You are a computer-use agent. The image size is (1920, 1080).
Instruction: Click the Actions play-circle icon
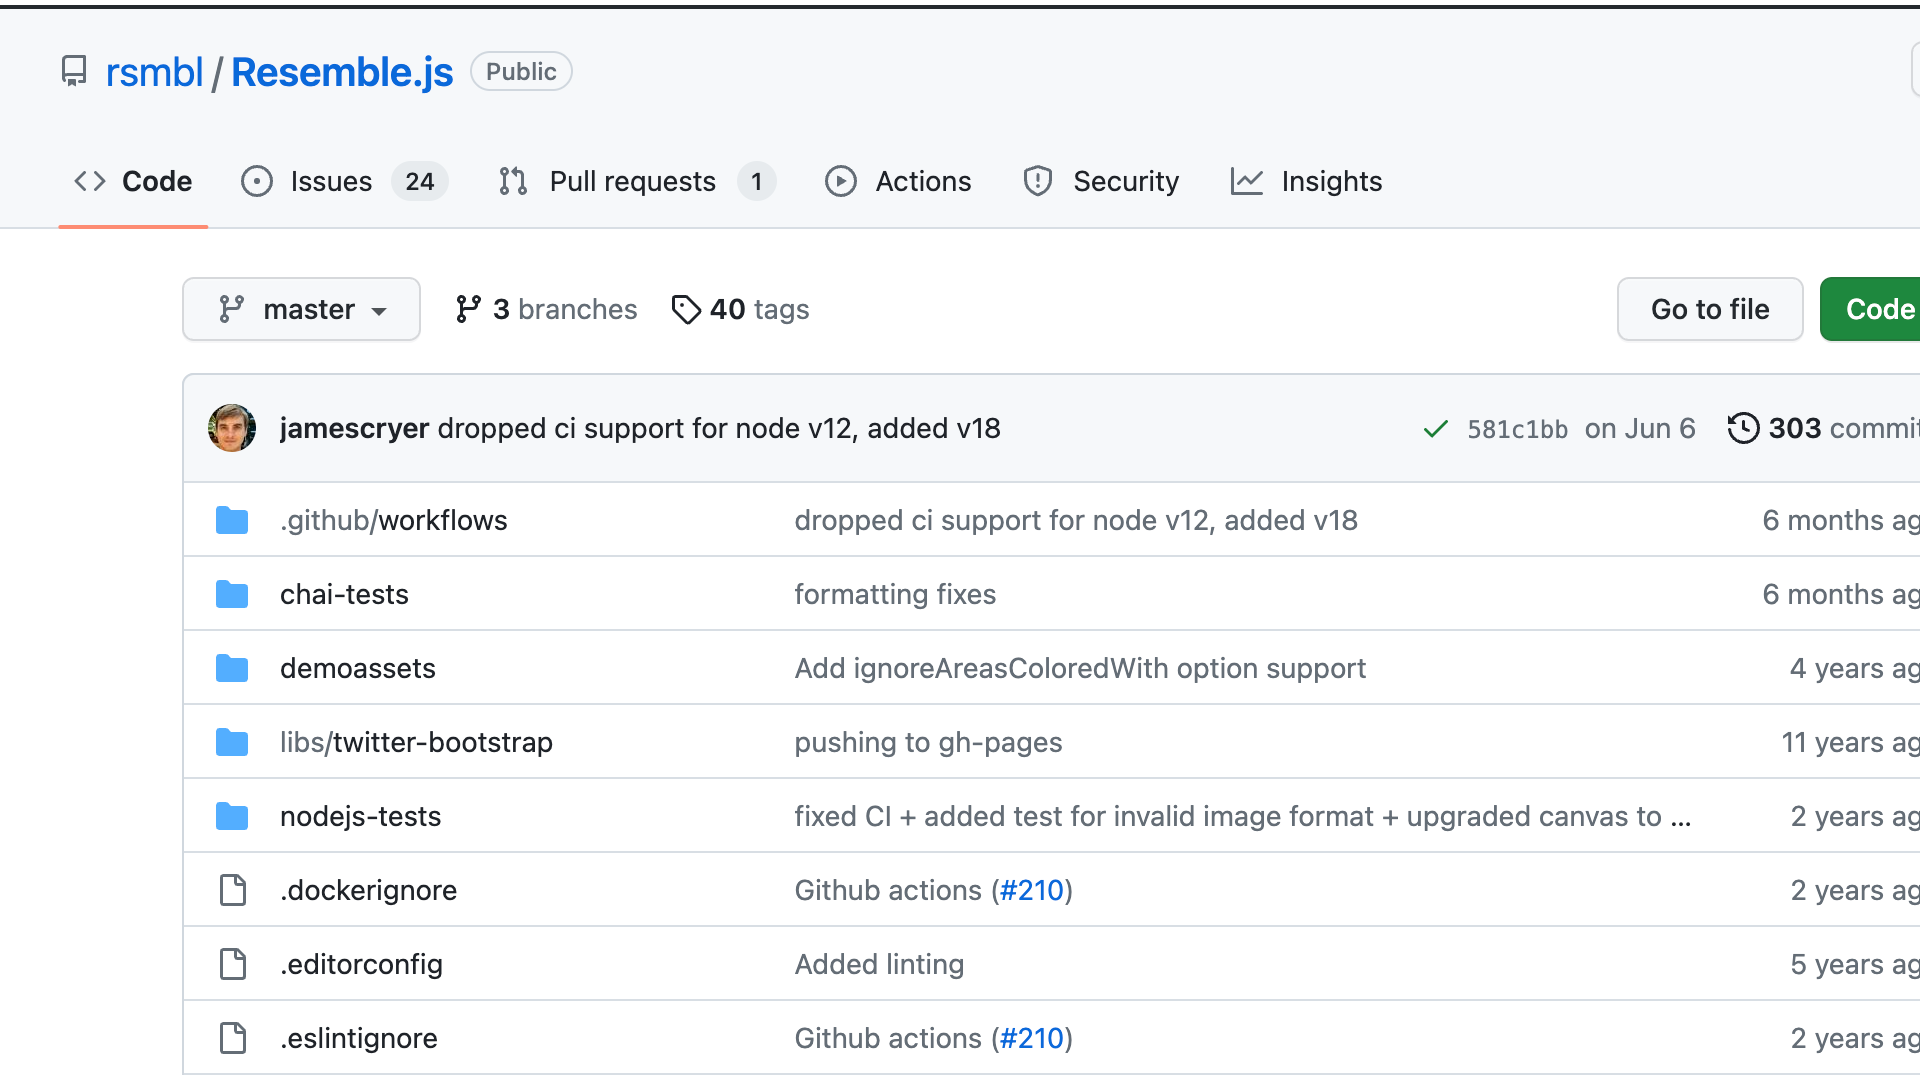pos(841,181)
